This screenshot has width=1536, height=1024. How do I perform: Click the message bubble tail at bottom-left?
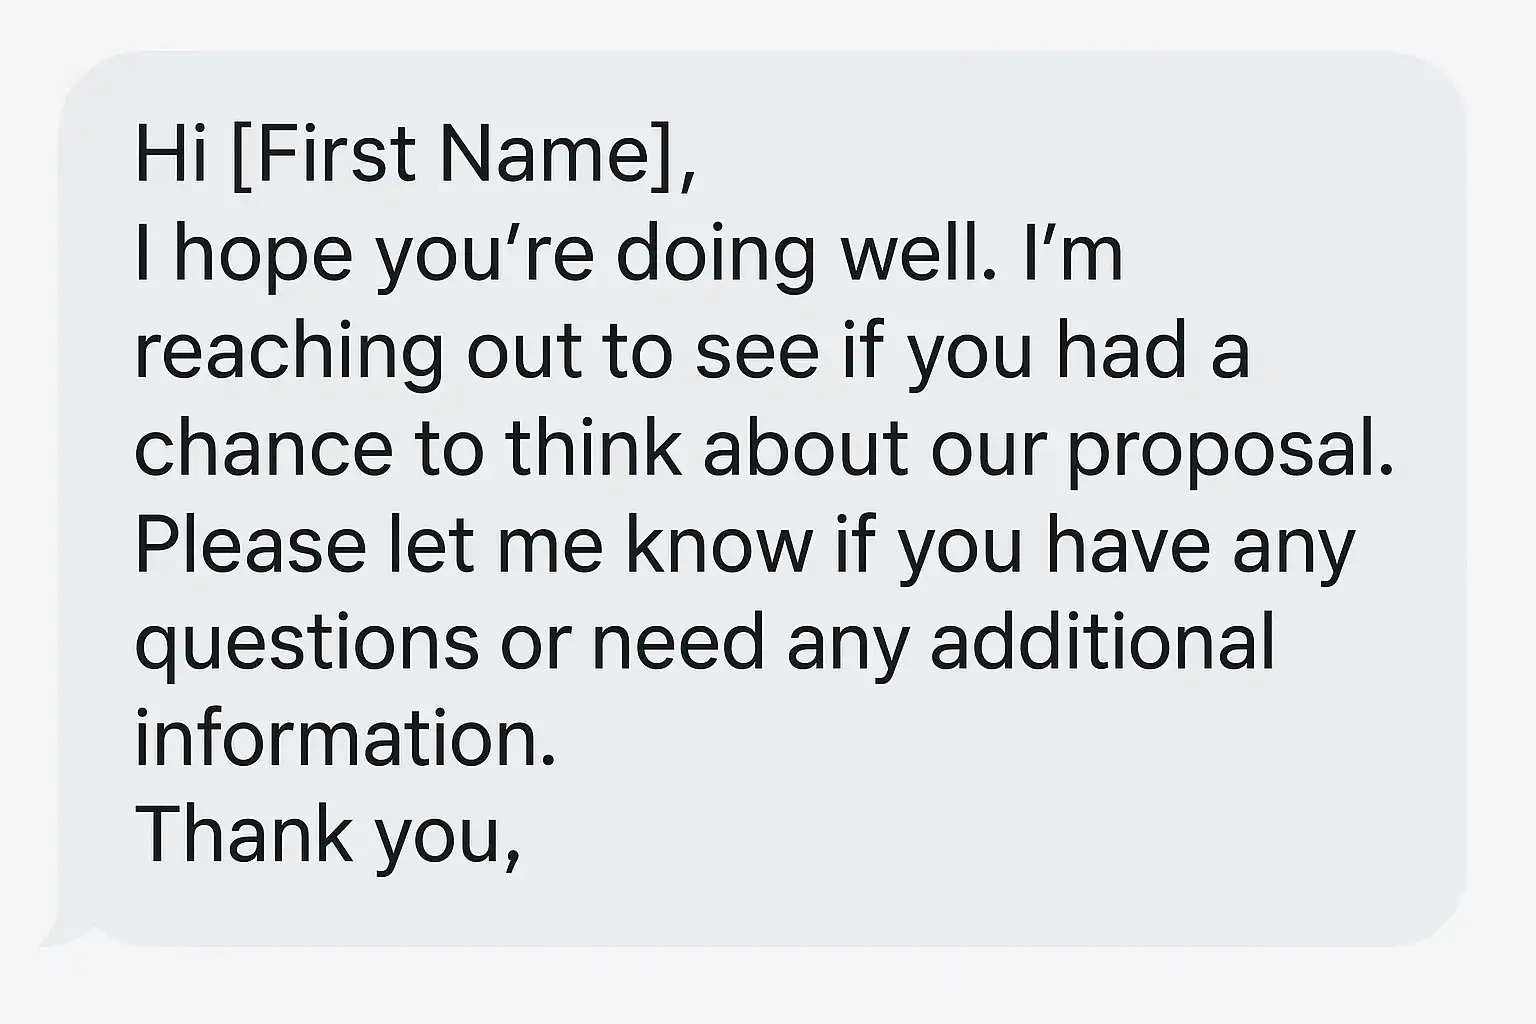pos(68,937)
